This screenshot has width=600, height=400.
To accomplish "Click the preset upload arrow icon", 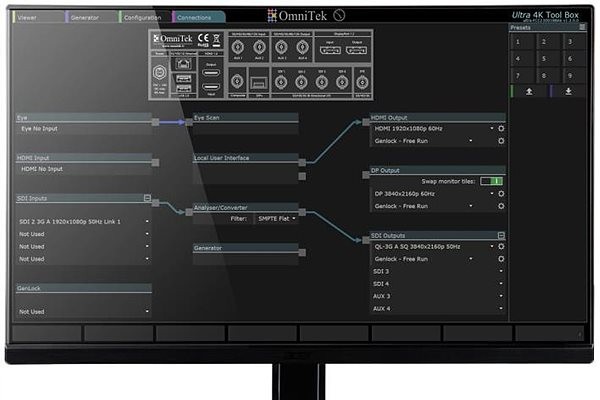I will pyautogui.click(x=529, y=91).
